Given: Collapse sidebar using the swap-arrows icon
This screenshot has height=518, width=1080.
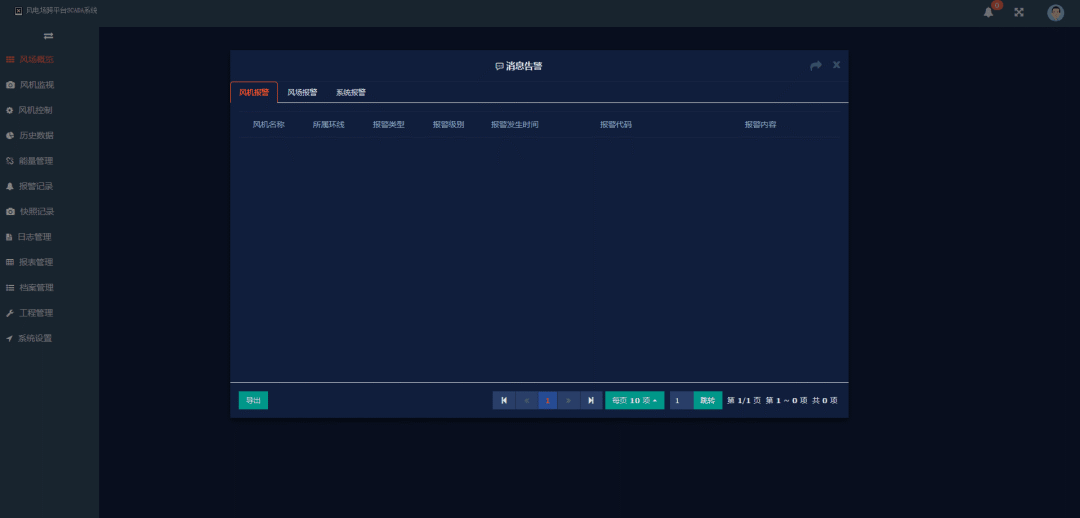Looking at the screenshot, I should tap(48, 36).
